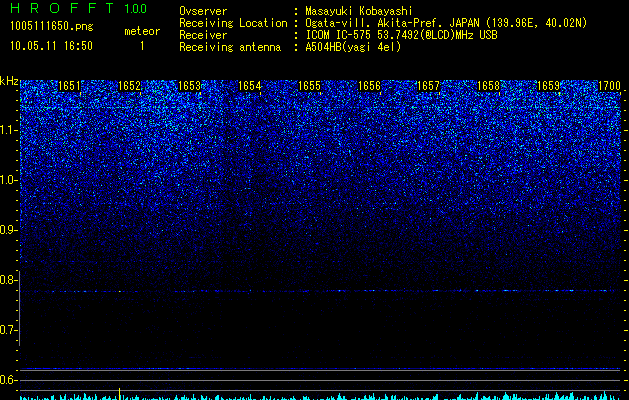
Task: Click the date stamp 10.05.11 16:50
Action: pyautogui.click(x=51, y=46)
